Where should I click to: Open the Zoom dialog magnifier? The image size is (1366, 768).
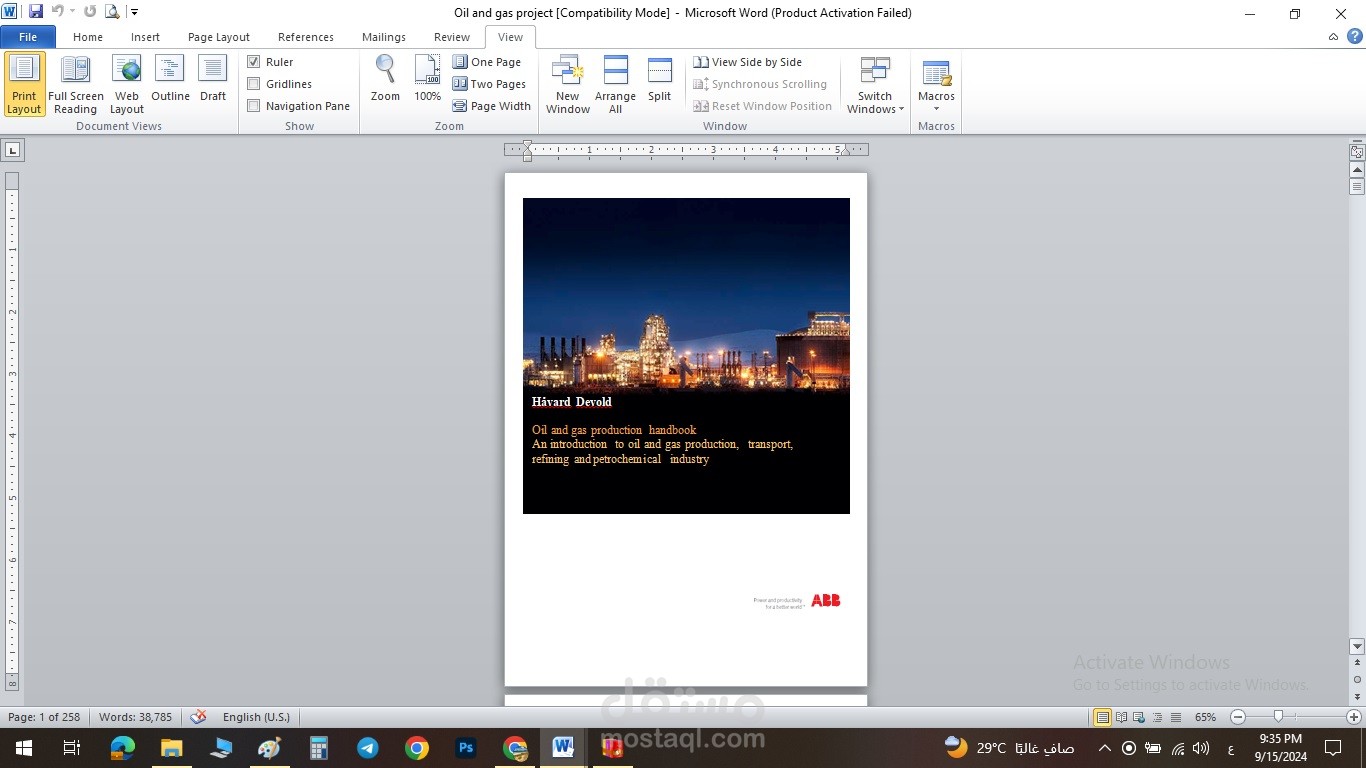click(x=385, y=80)
